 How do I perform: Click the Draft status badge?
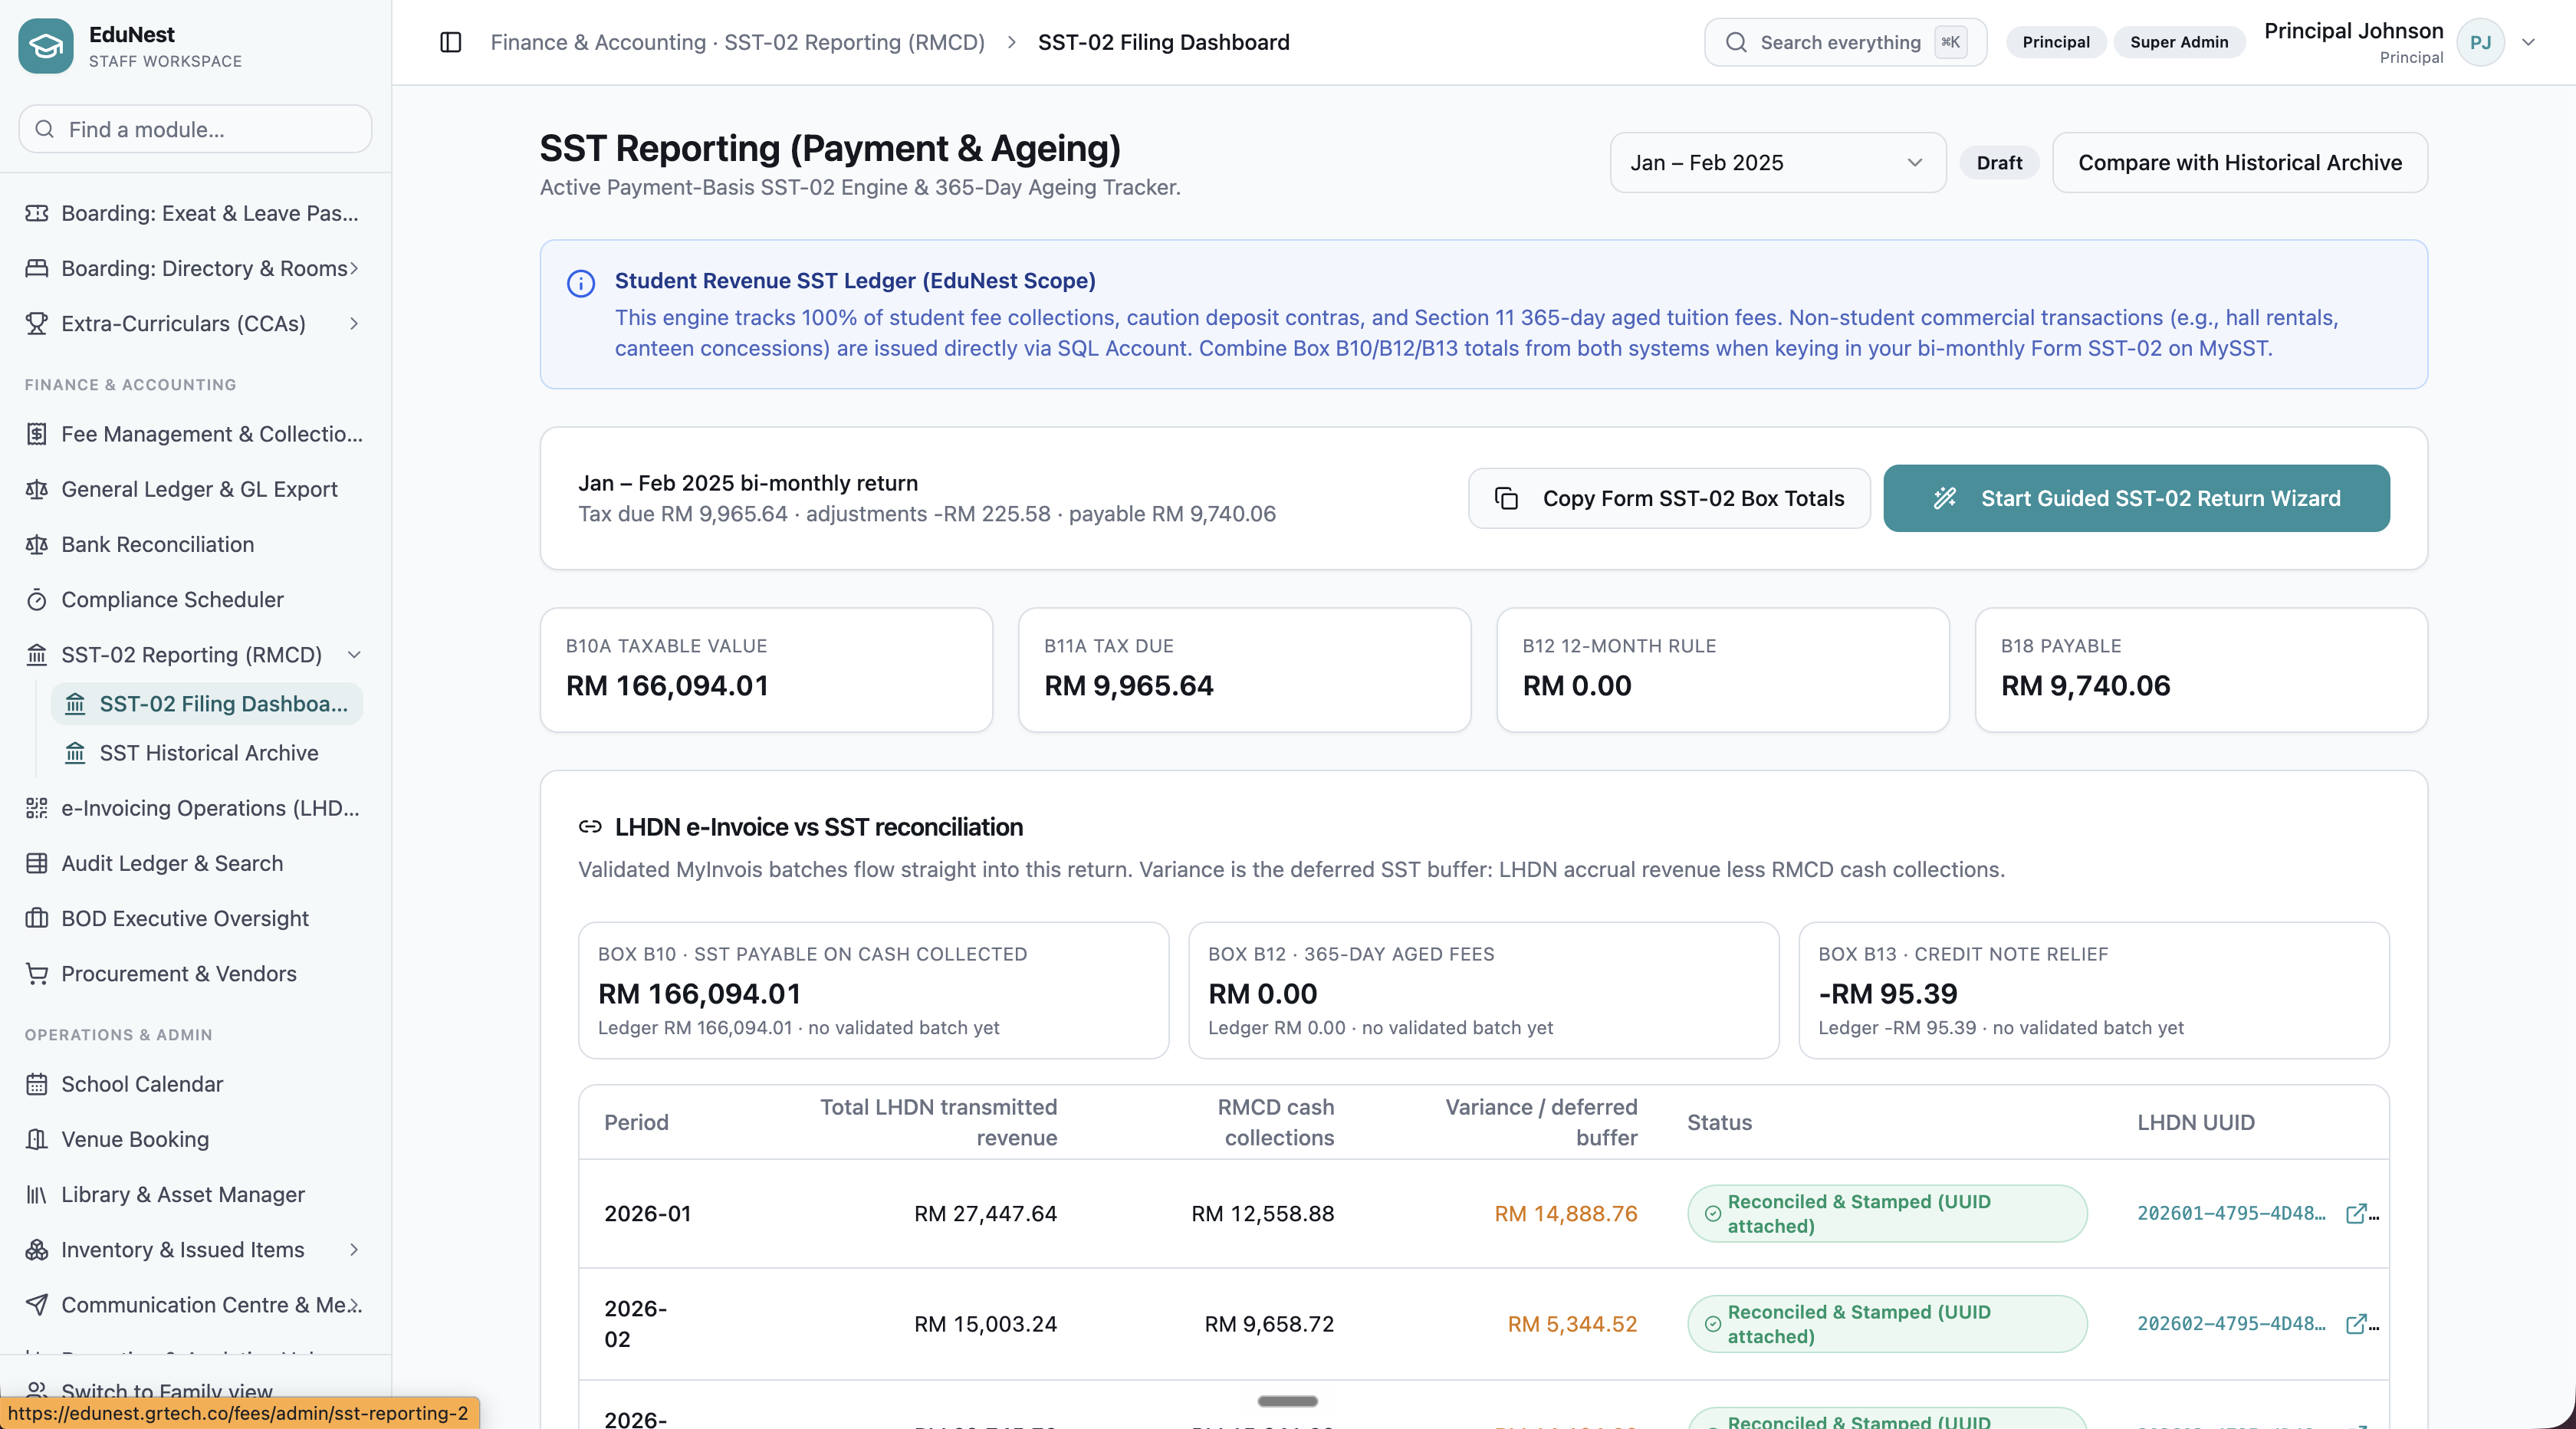click(x=1999, y=162)
